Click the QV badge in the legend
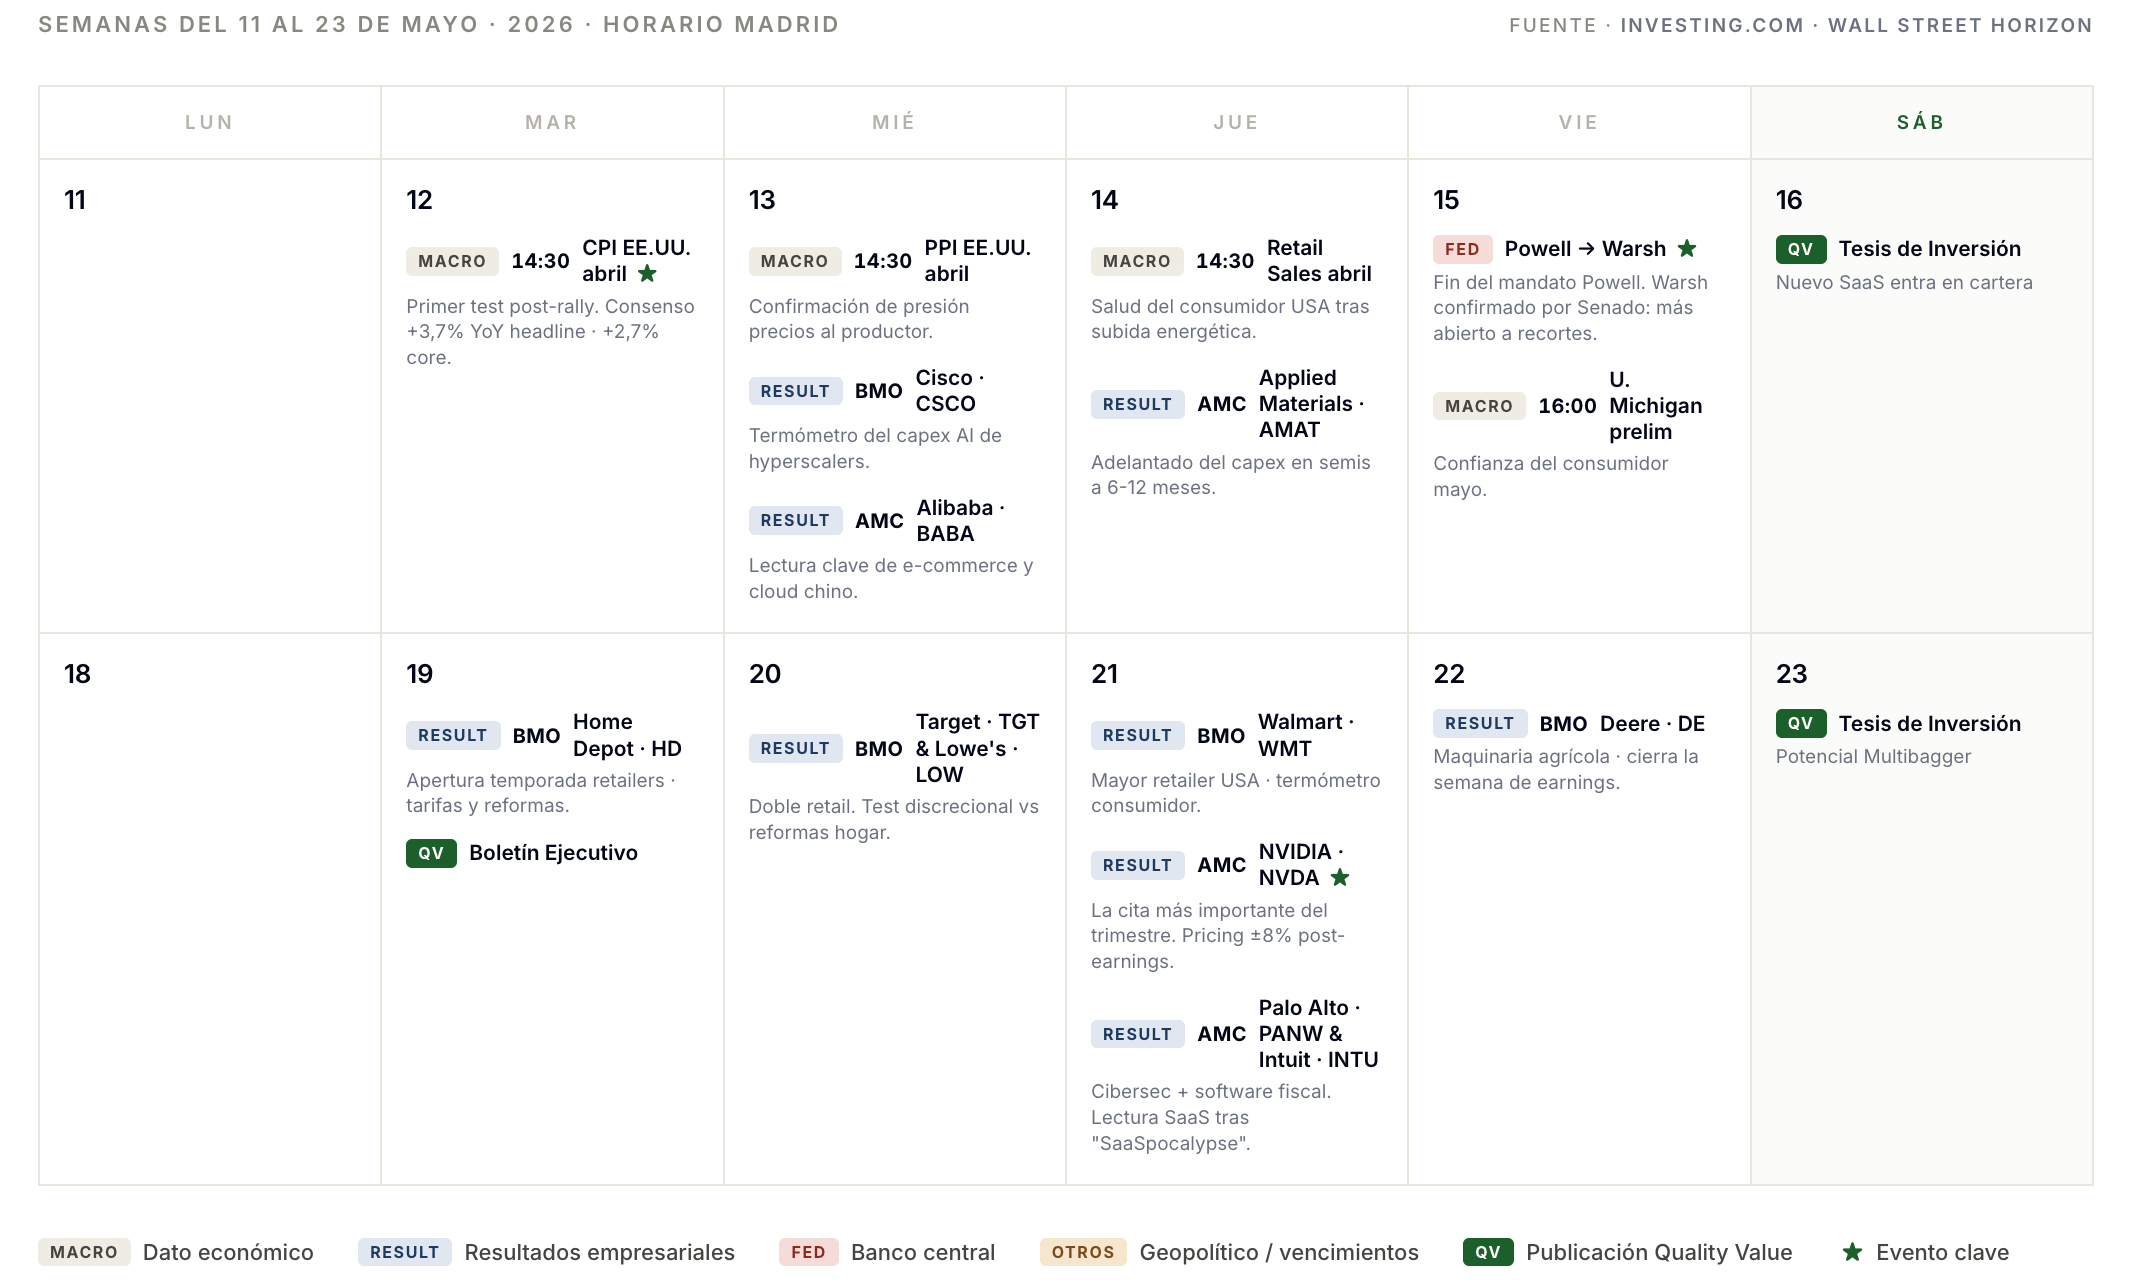 tap(1488, 1252)
